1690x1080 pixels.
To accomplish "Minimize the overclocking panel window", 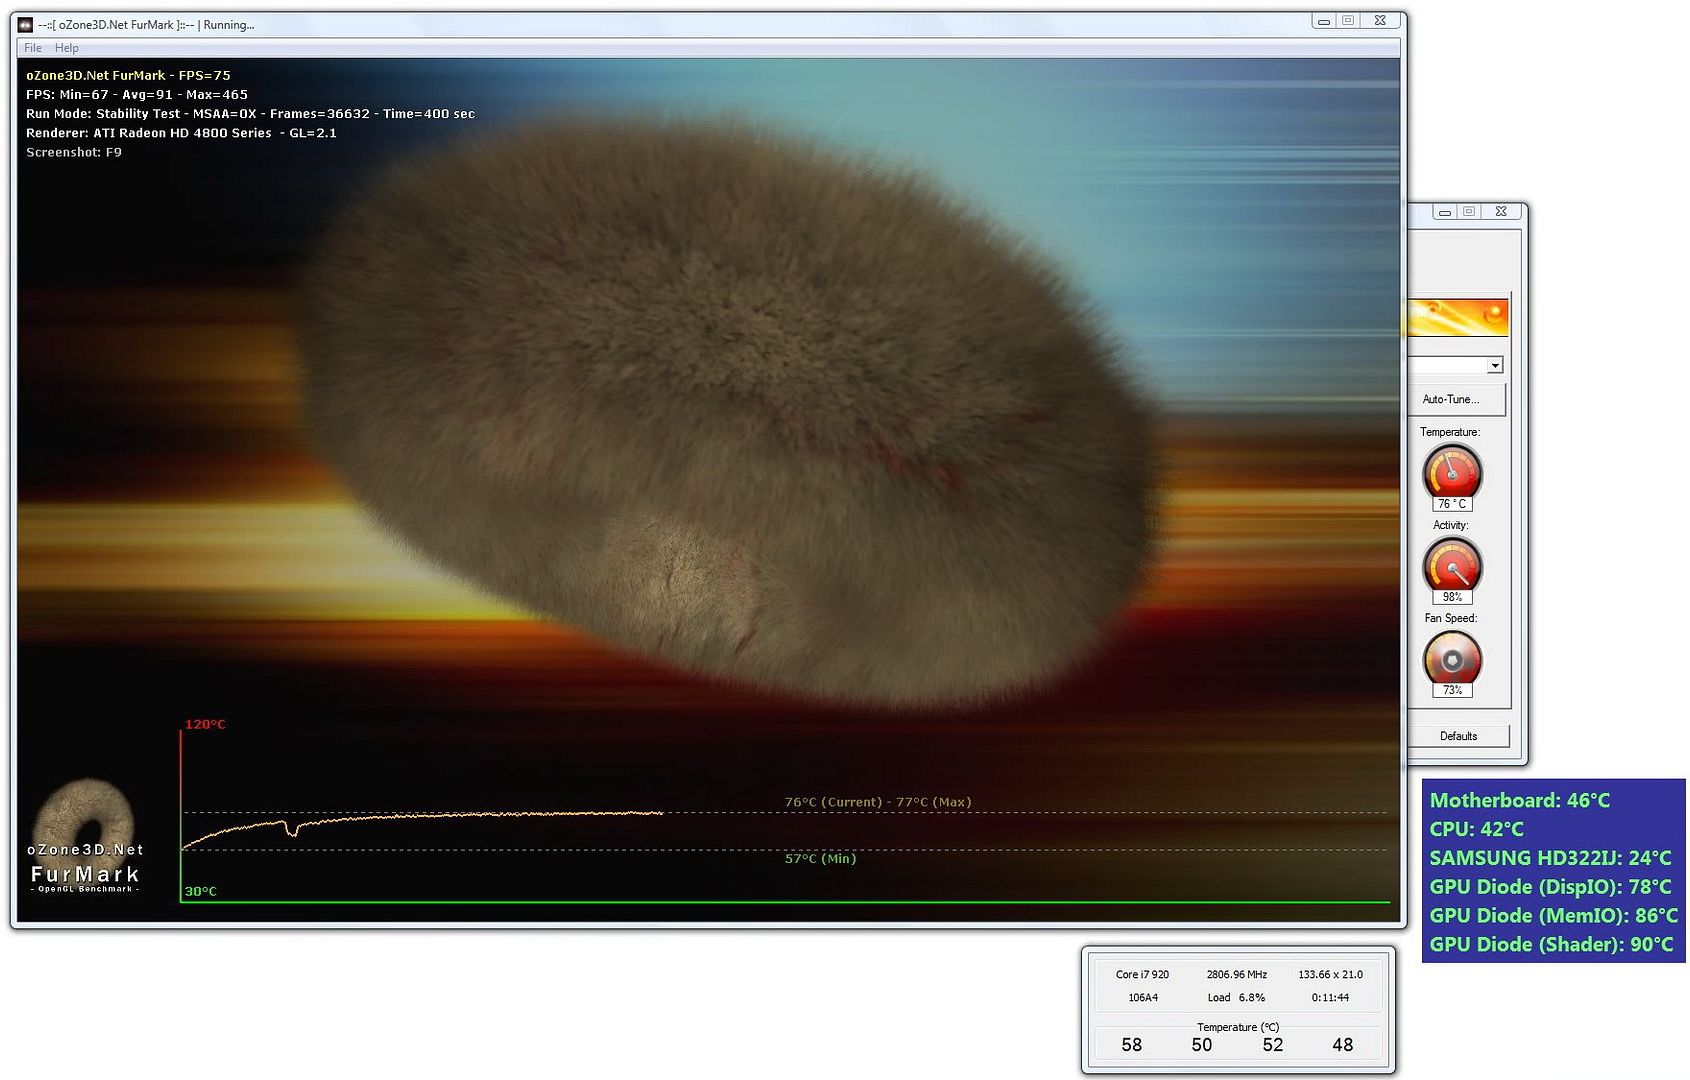I will coord(1444,211).
